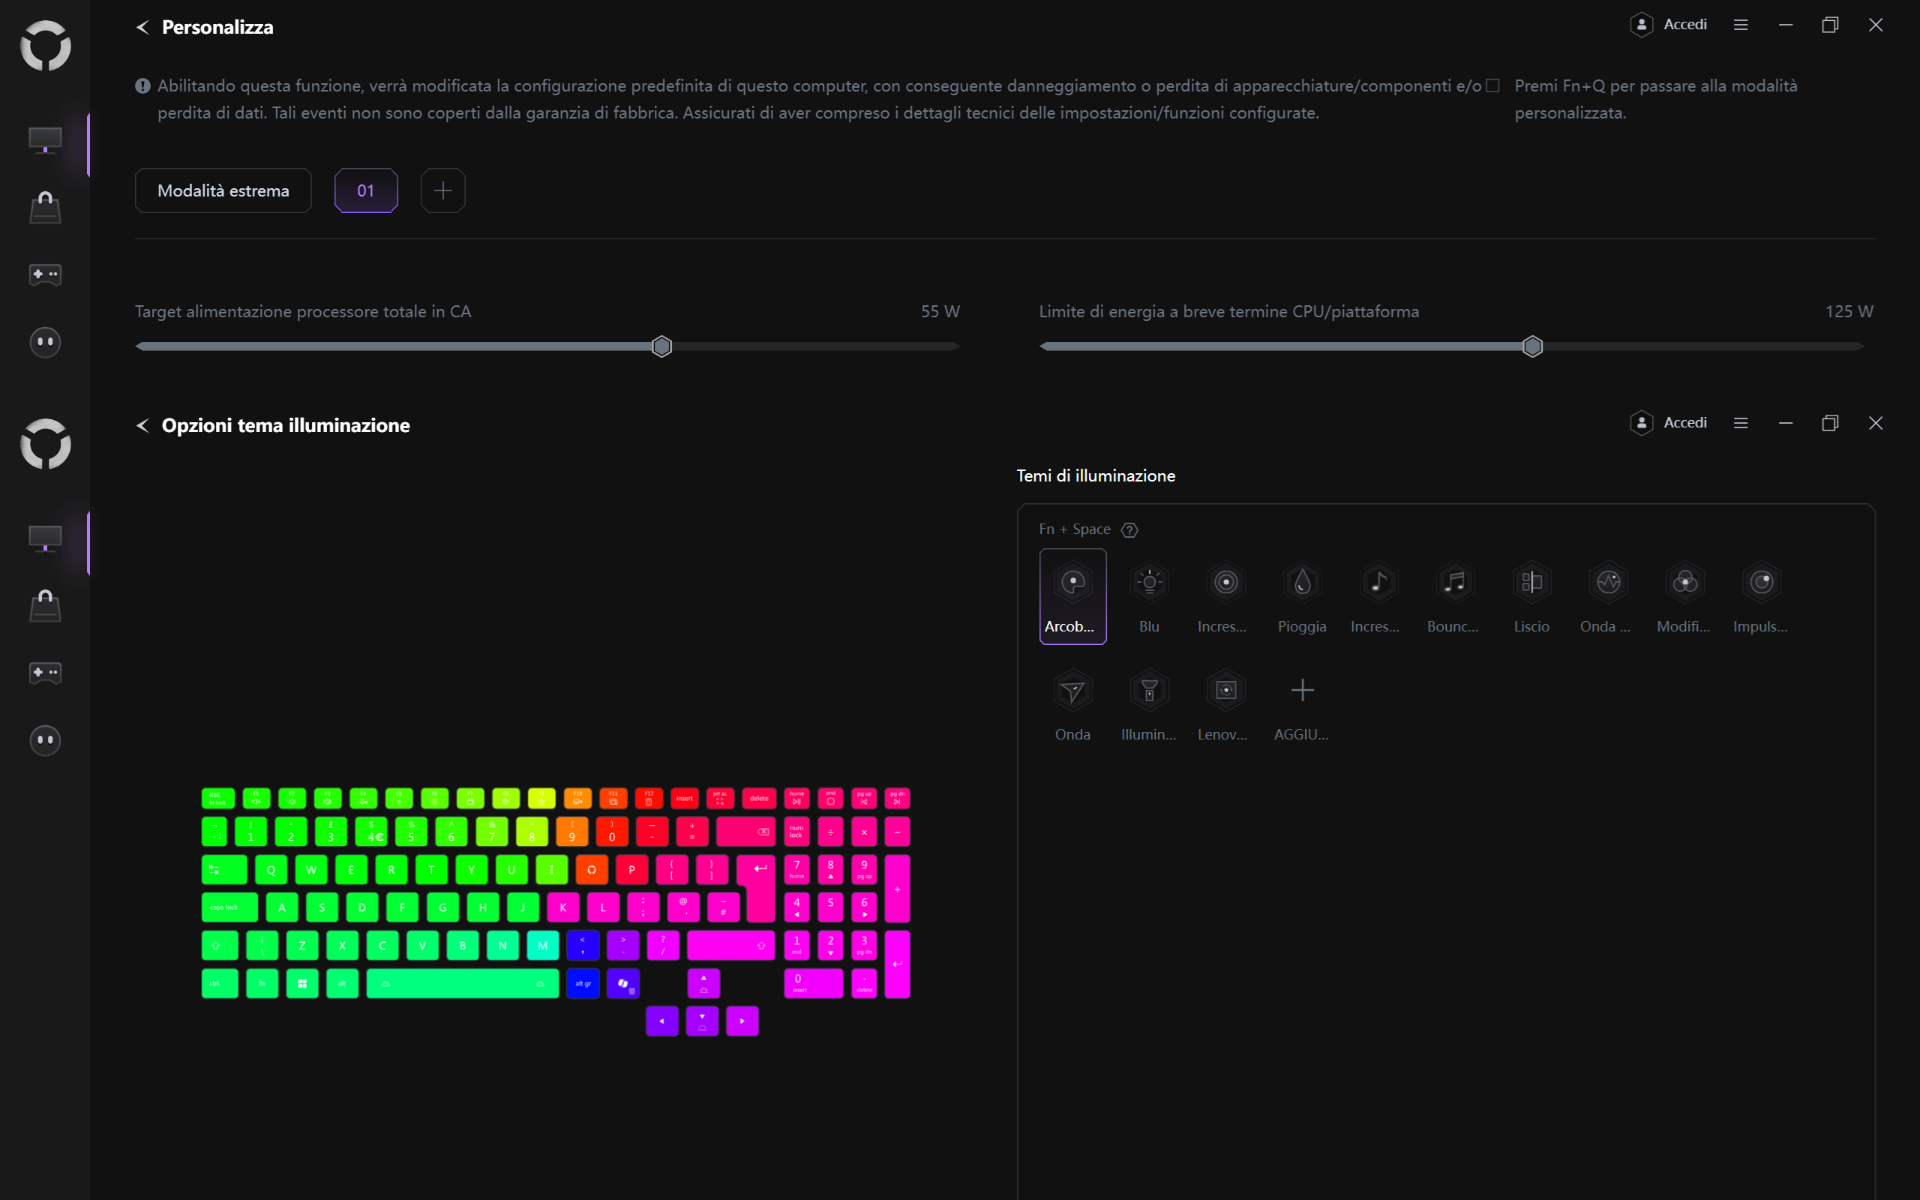Select the 01 custom mode profile
Image resolution: width=1920 pixels, height=1200 pixels.
(366, 190)
